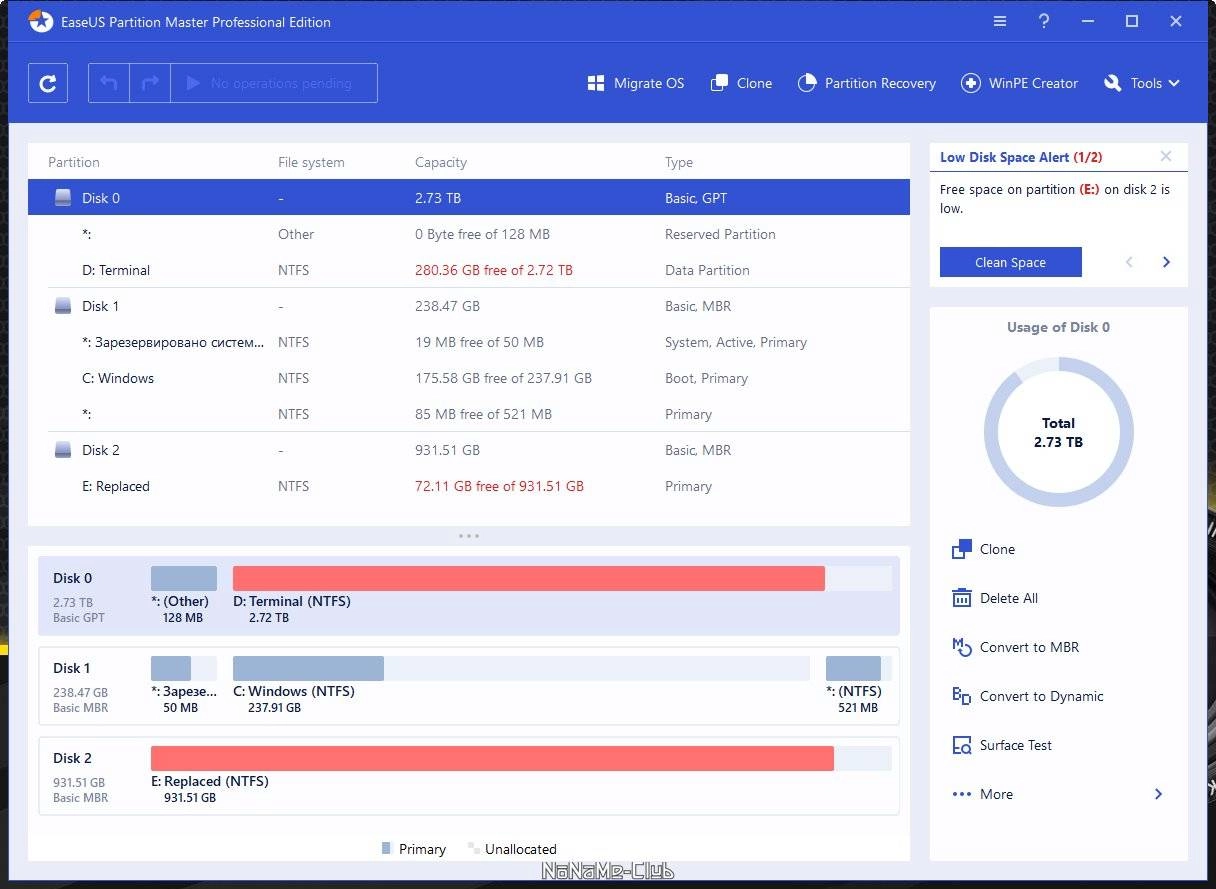Click the Usage of Disk 0 donut chart
The height and width of the screenshot is (889, 1216).
pos(1059,432)
